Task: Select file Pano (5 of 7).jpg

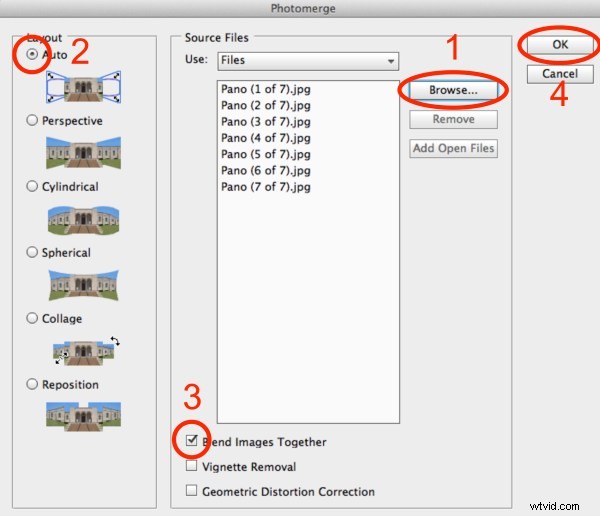Action: coord(266,154)
